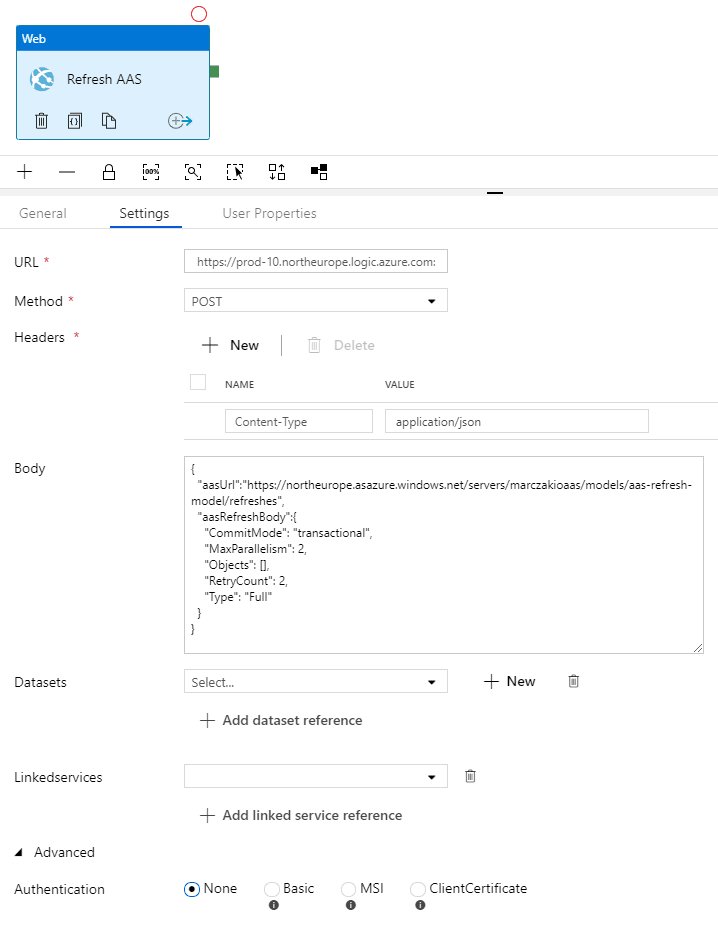Screen dimensions: 718x934
Task: Delete the linked service reference
Action: tap(470, 776)
